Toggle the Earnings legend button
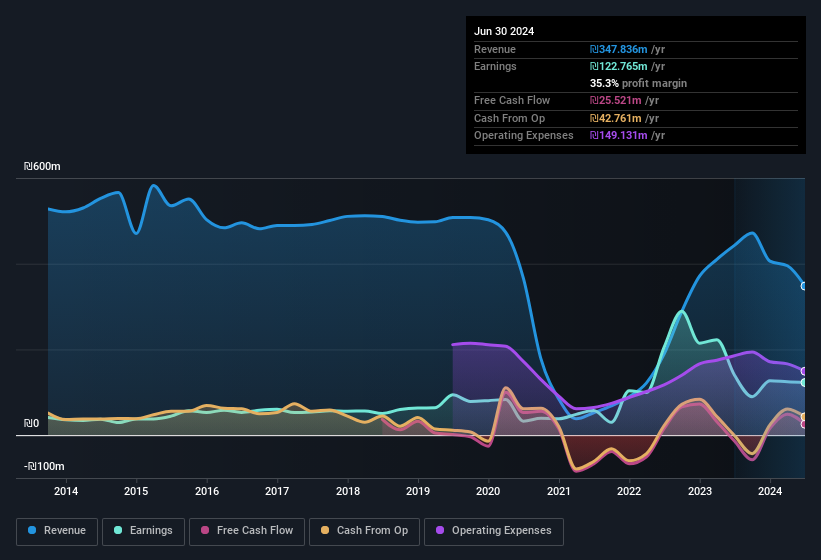821x560 pixels. pyautogui.click(x=143, y=531)
